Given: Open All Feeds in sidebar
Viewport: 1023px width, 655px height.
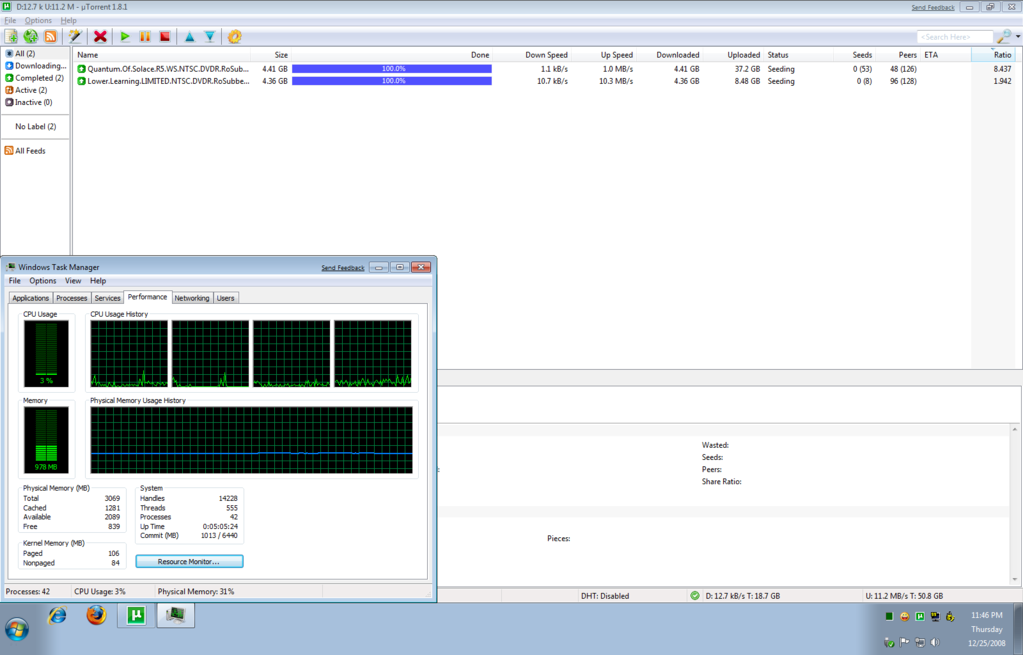Looking at the screenshot, I should pyautogui.click(x=25, y=151).
